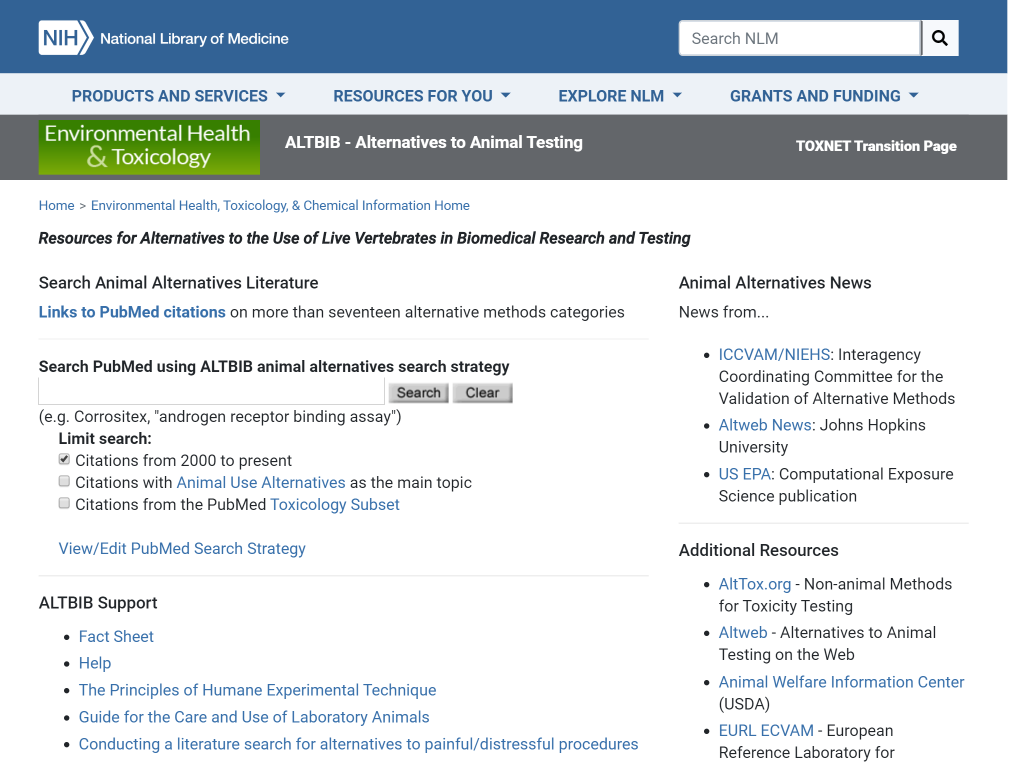
Task: Click the National Library of Medicine title
Action: tap(194, 39)
